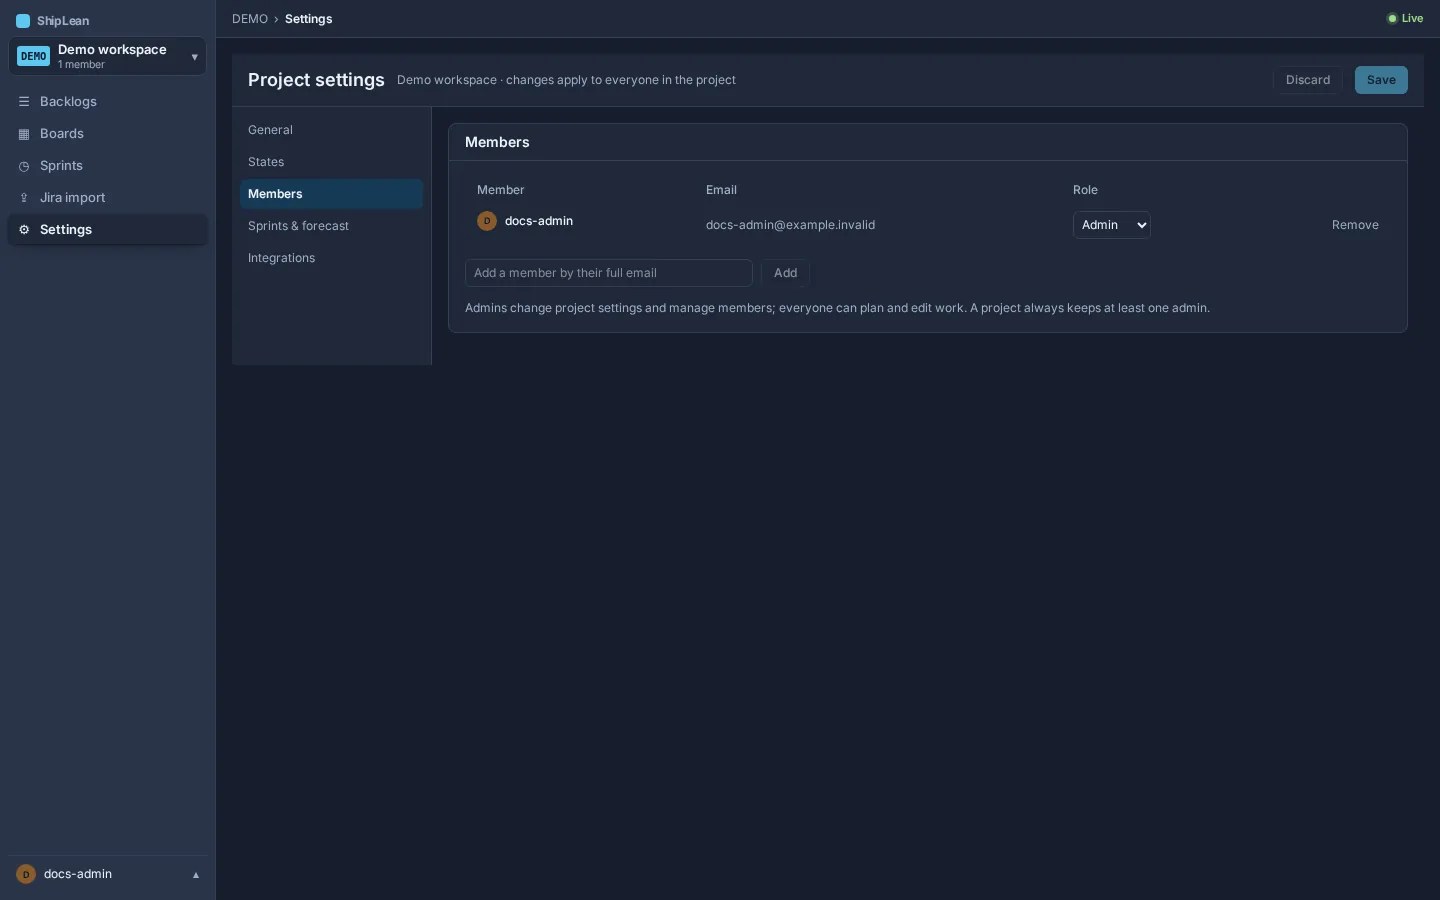Screen dimensions: 1440x900
Task: Click the green Live status indicator
Action: (1405, 19)
